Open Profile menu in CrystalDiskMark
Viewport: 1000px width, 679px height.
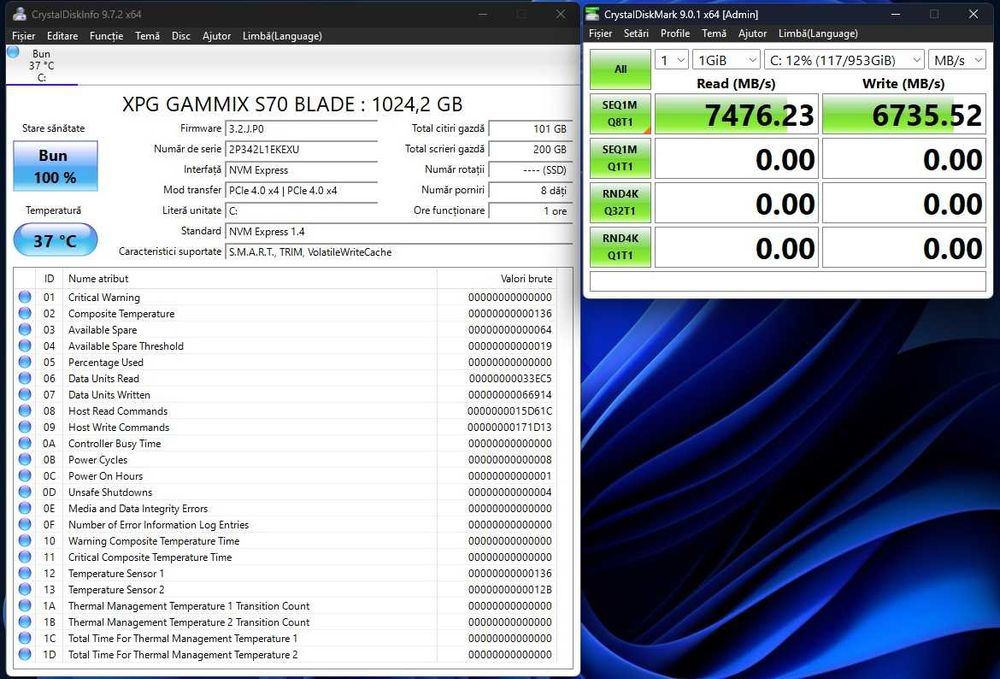point(675,34)
